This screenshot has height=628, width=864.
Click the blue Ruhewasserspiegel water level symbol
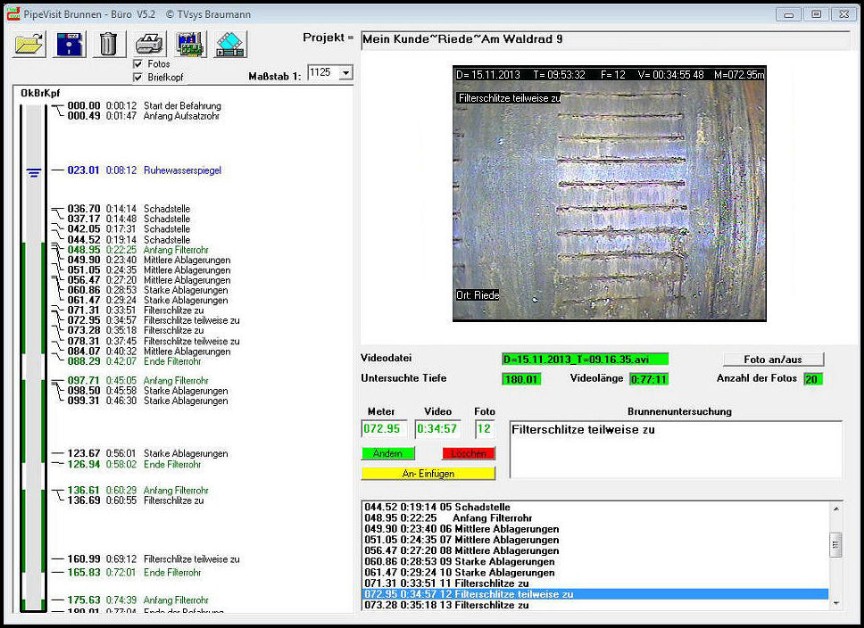click(34, 172)
